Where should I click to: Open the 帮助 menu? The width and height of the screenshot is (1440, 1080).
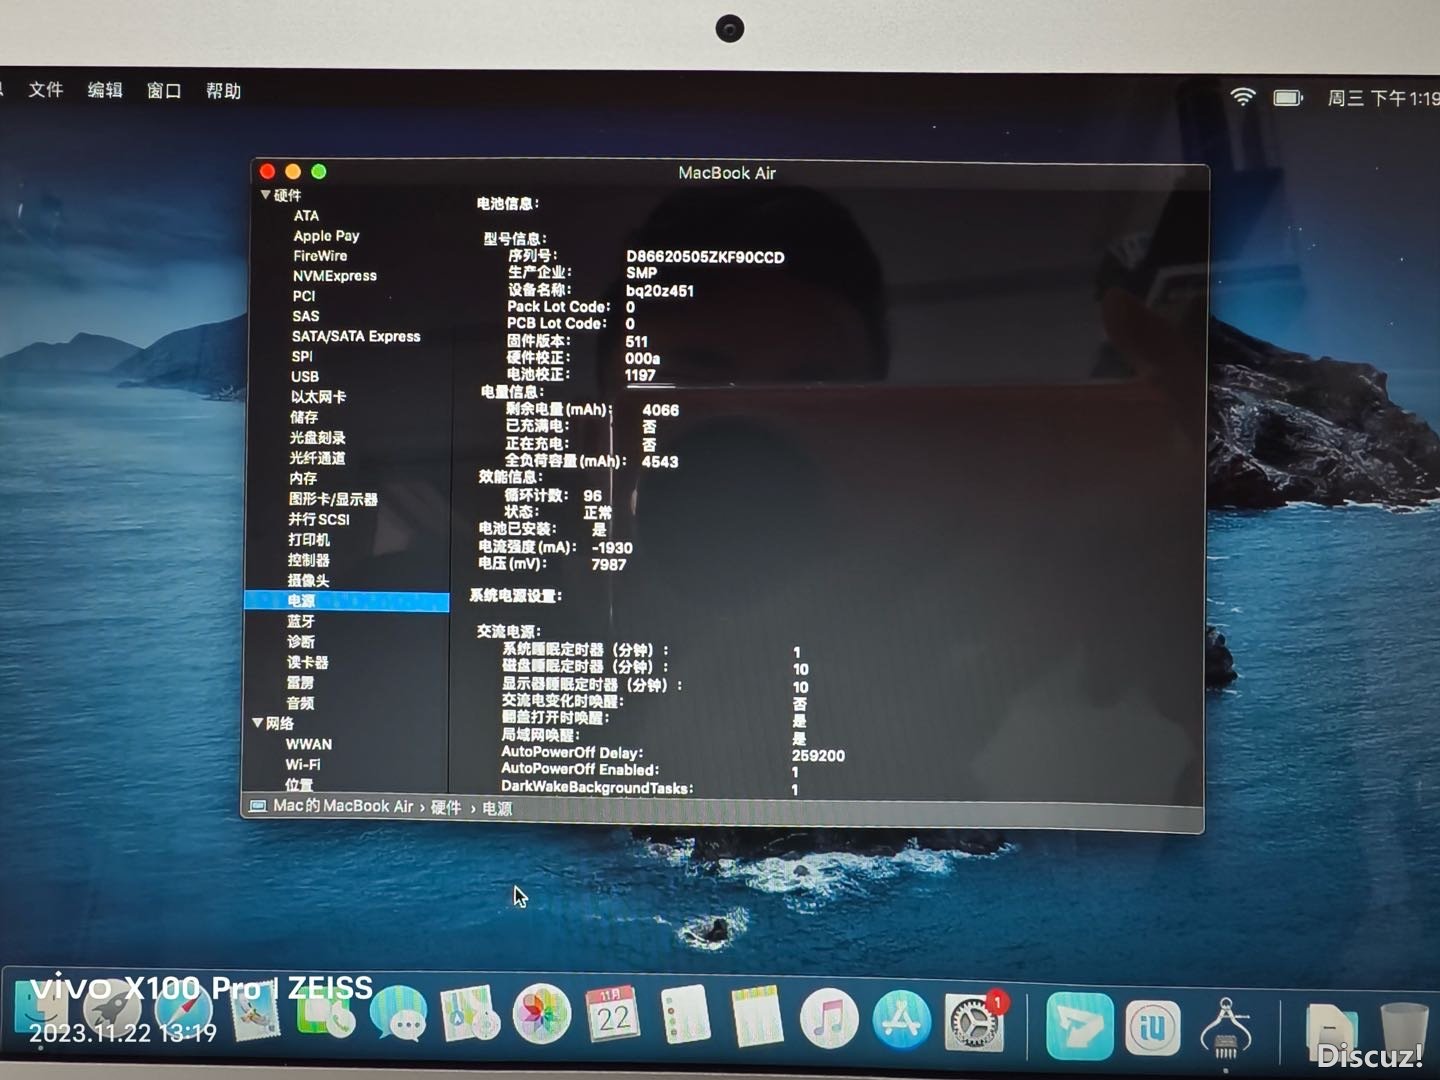[223, 91]
